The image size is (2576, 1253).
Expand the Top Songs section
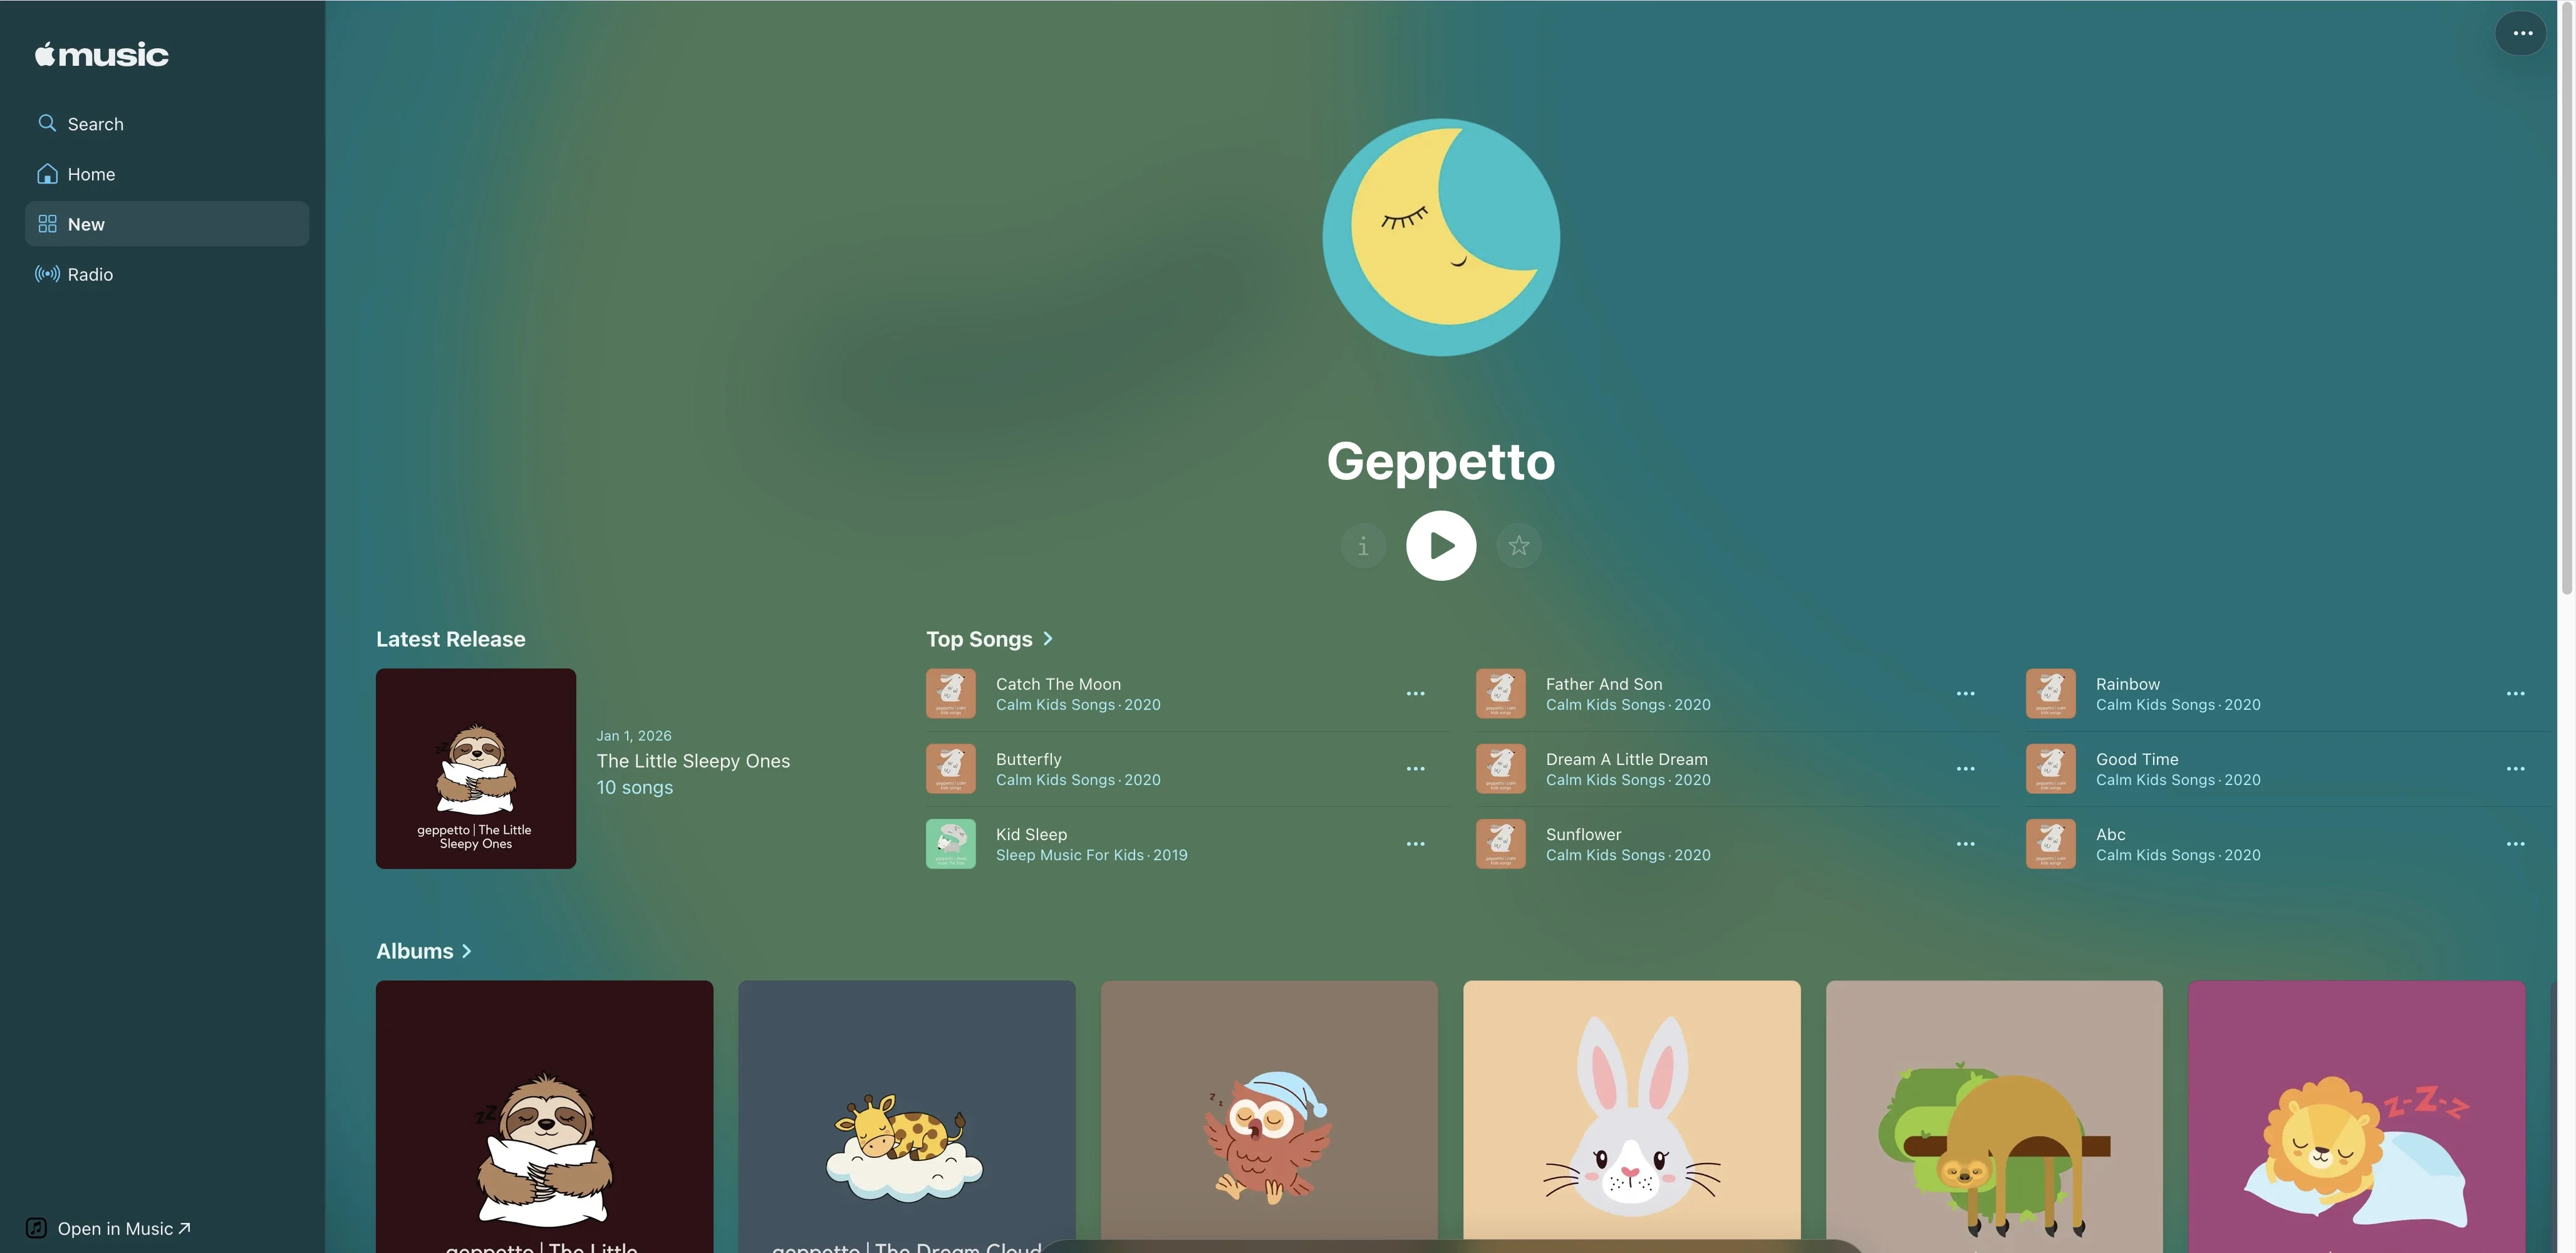click(x=989, y=639)
